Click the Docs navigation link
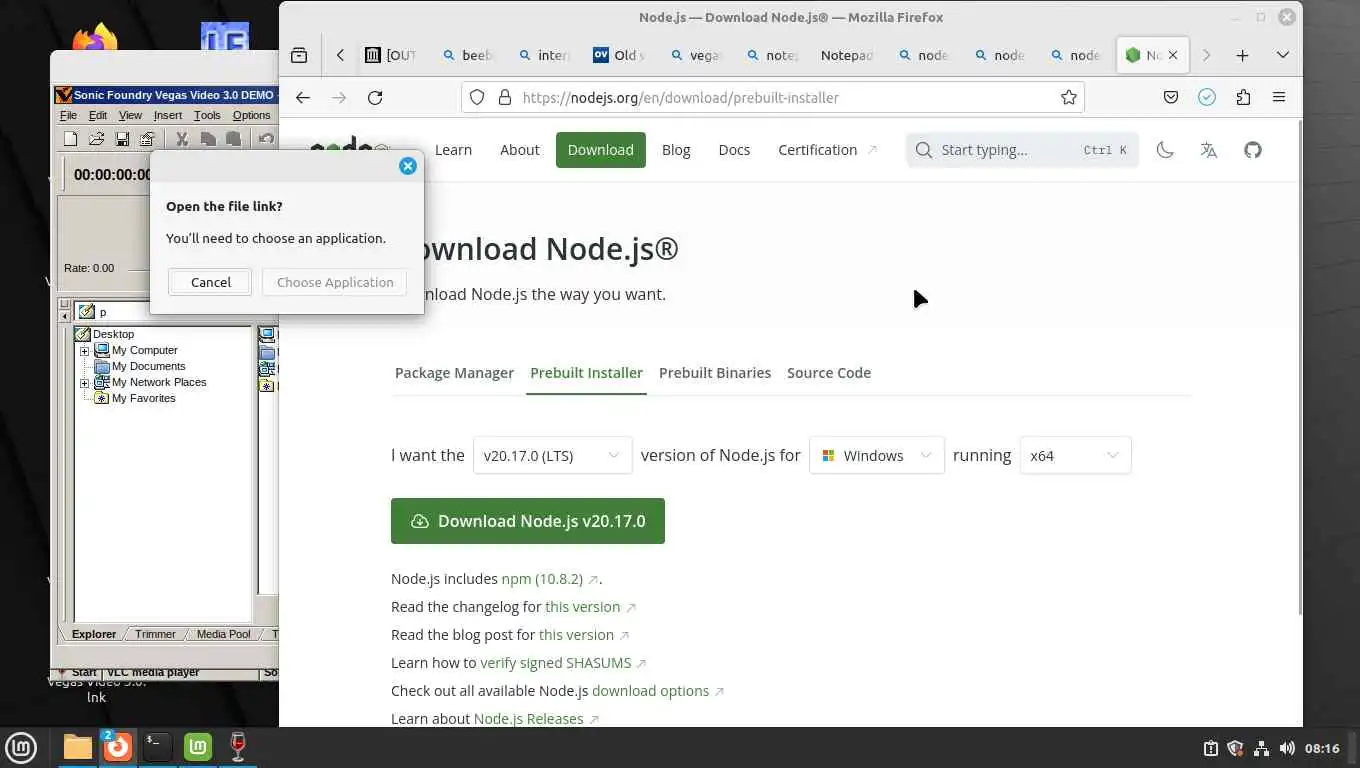 point(734,150)
